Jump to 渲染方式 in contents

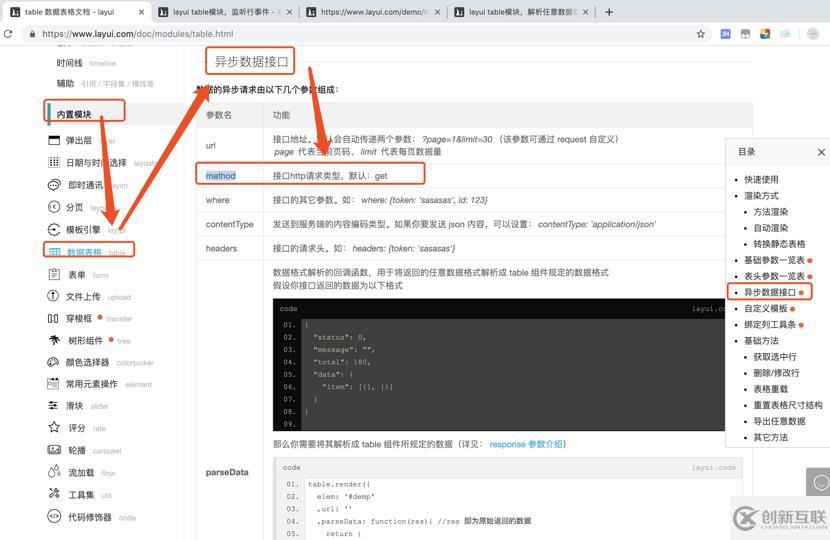tap(761, 195)
